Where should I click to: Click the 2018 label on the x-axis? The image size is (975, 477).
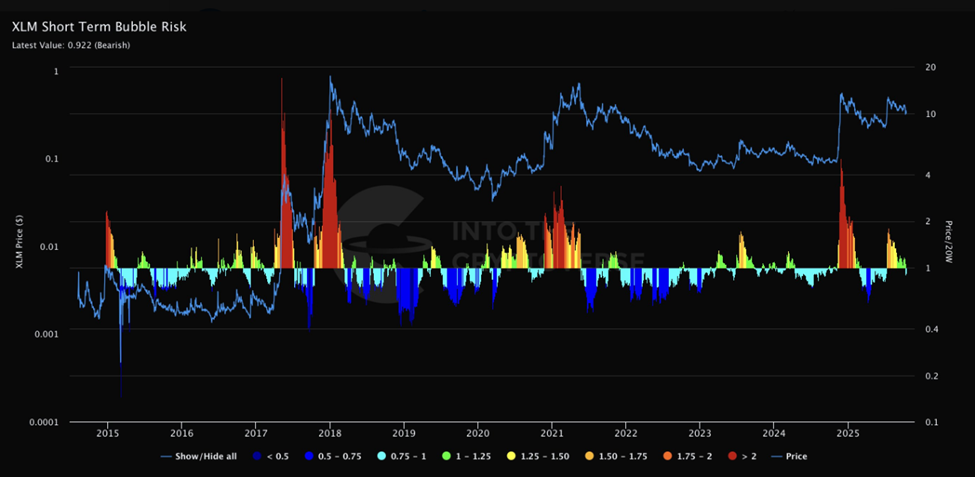tap(330, 432)
